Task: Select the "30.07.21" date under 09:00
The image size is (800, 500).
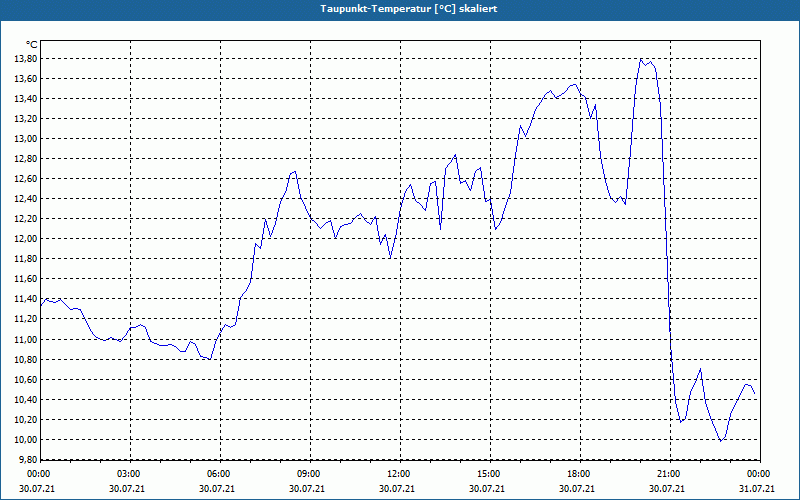Action: [307, 489]
